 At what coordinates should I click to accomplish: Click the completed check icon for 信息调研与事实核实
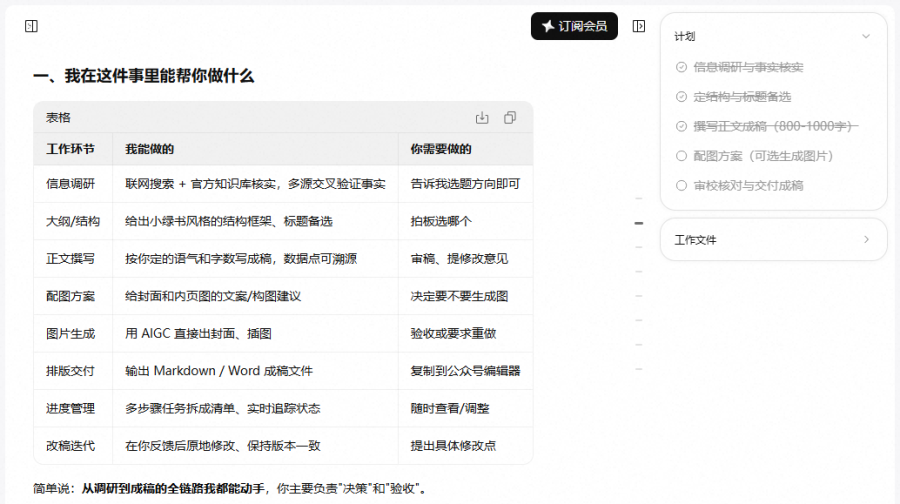pyautogui.click(x=681, y=67)
